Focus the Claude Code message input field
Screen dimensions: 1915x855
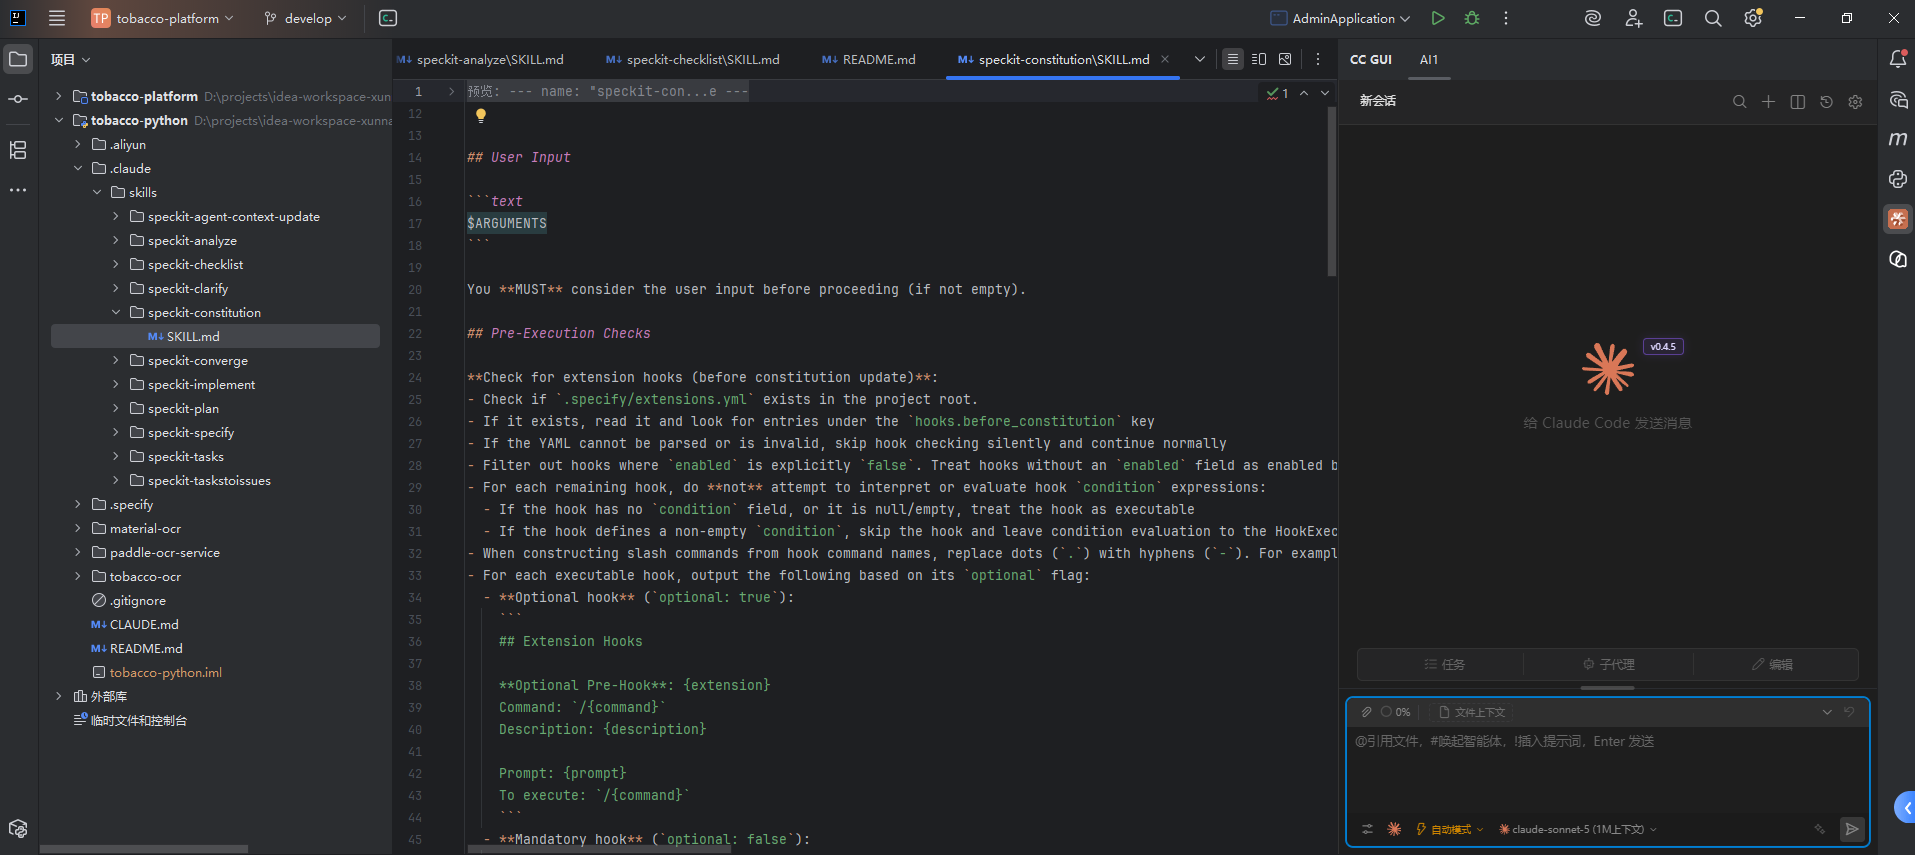[x=1607, y=770]
